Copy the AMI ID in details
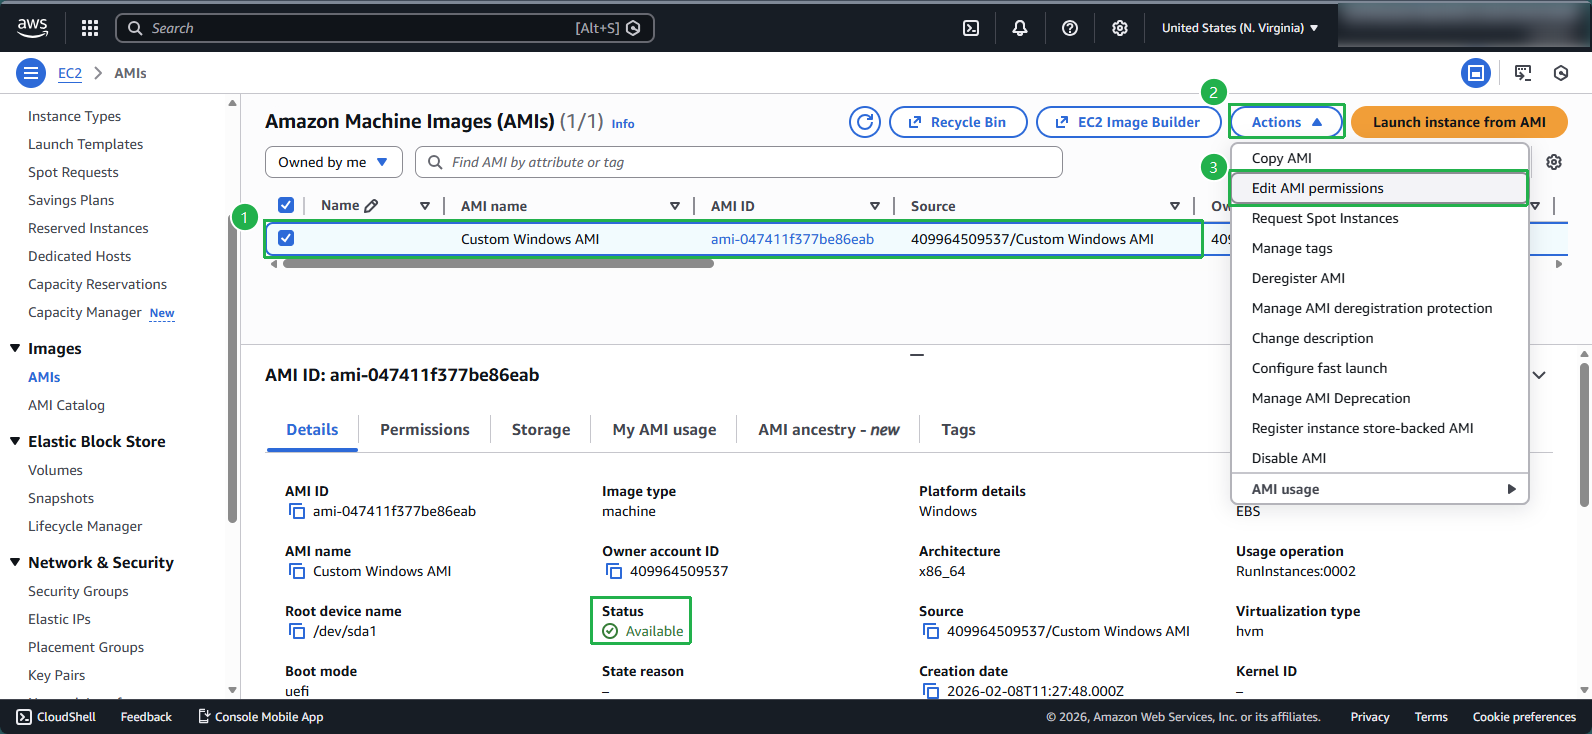 click(x=297, y=511)
